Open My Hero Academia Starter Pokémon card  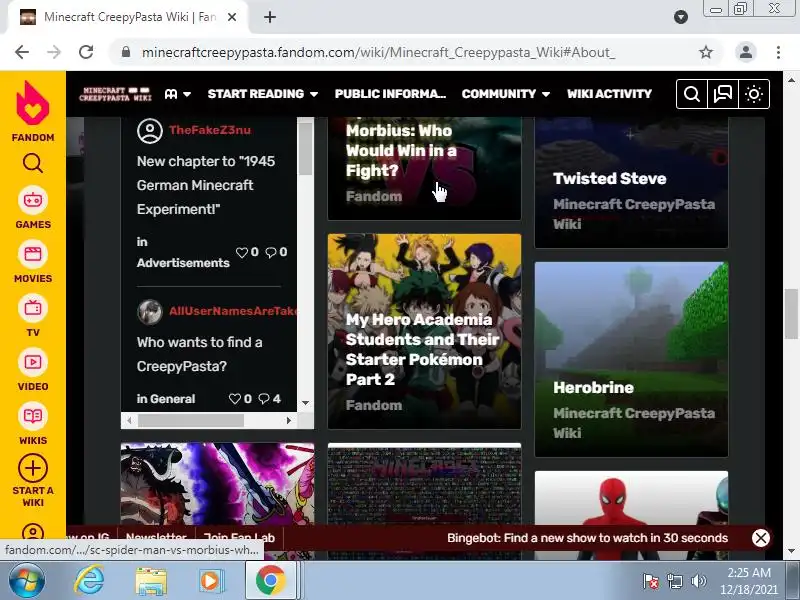424,331
